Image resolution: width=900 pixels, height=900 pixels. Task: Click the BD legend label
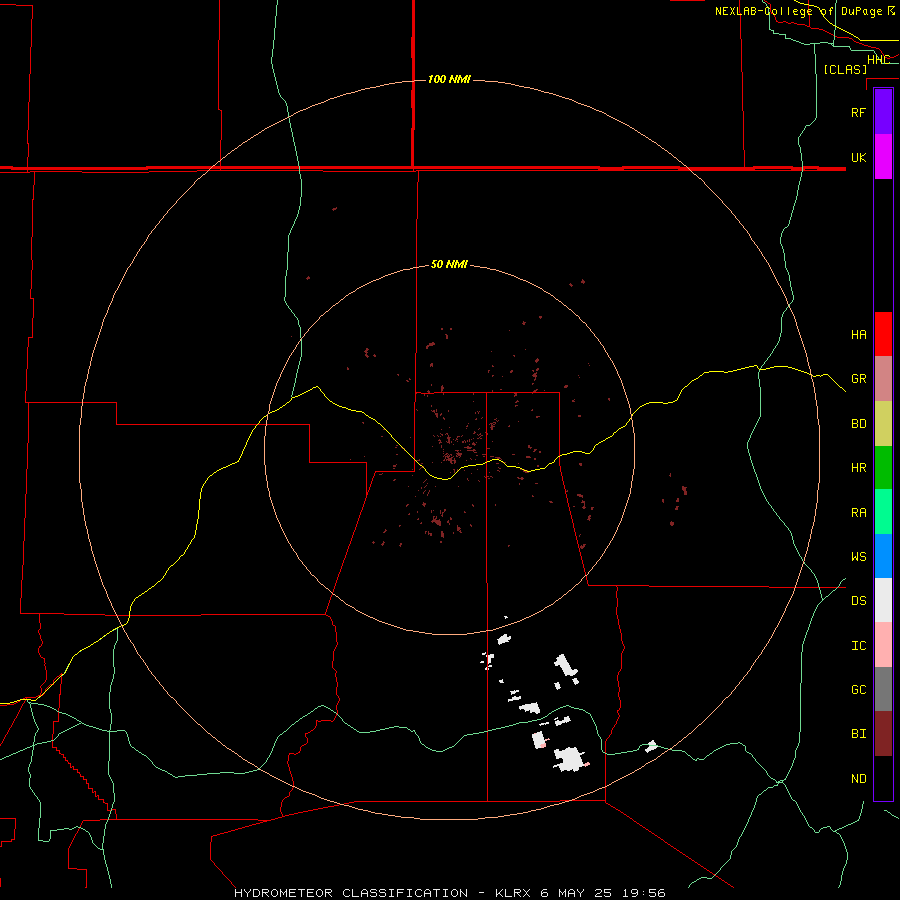[859, 424]
